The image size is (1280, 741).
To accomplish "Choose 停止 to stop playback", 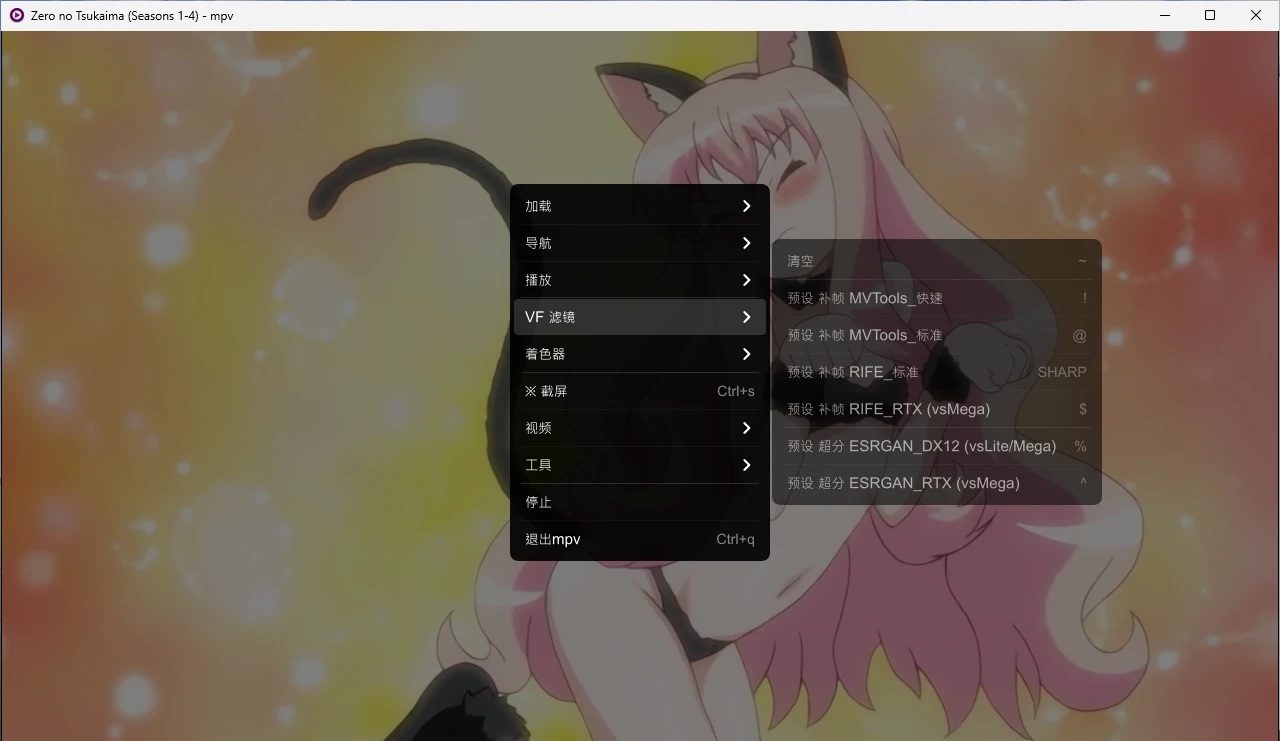I will click(x=640, y=502).
